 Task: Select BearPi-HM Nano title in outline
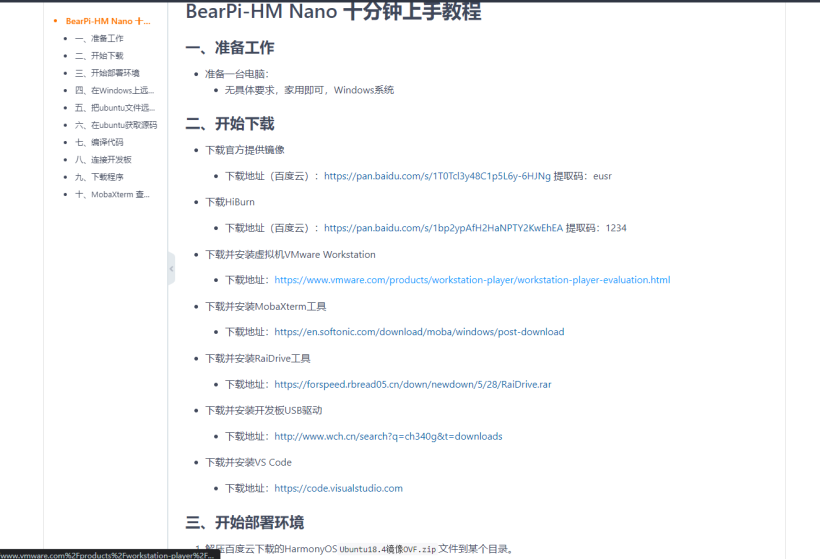pyautogui.click(x=108, y=21)
